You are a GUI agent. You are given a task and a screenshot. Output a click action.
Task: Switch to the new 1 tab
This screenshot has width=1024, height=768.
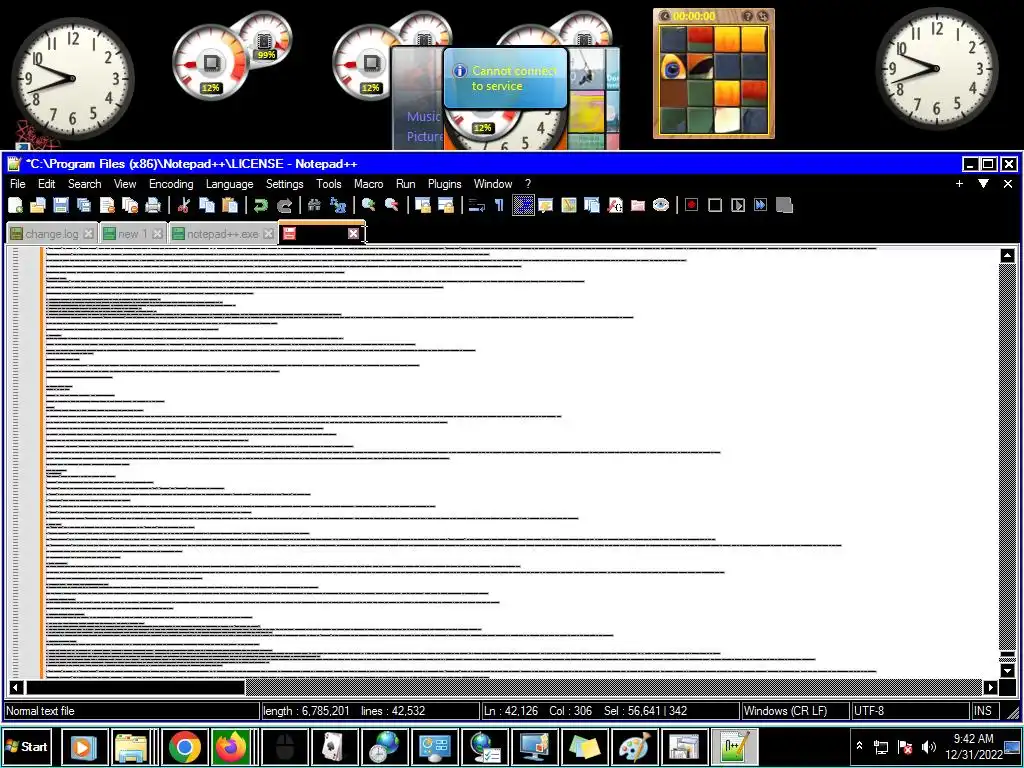click(132, 234)
